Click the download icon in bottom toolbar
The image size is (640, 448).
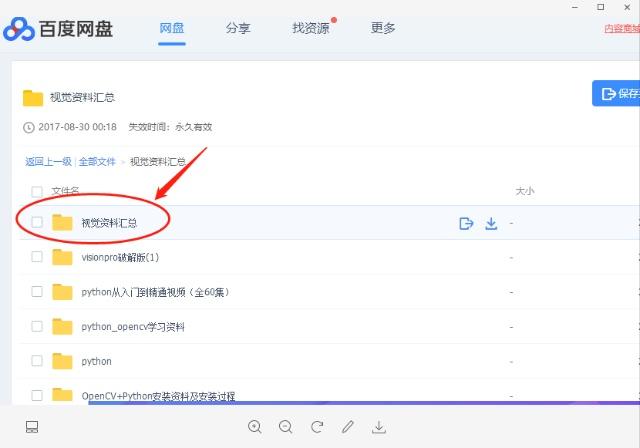tap(379, 427)
